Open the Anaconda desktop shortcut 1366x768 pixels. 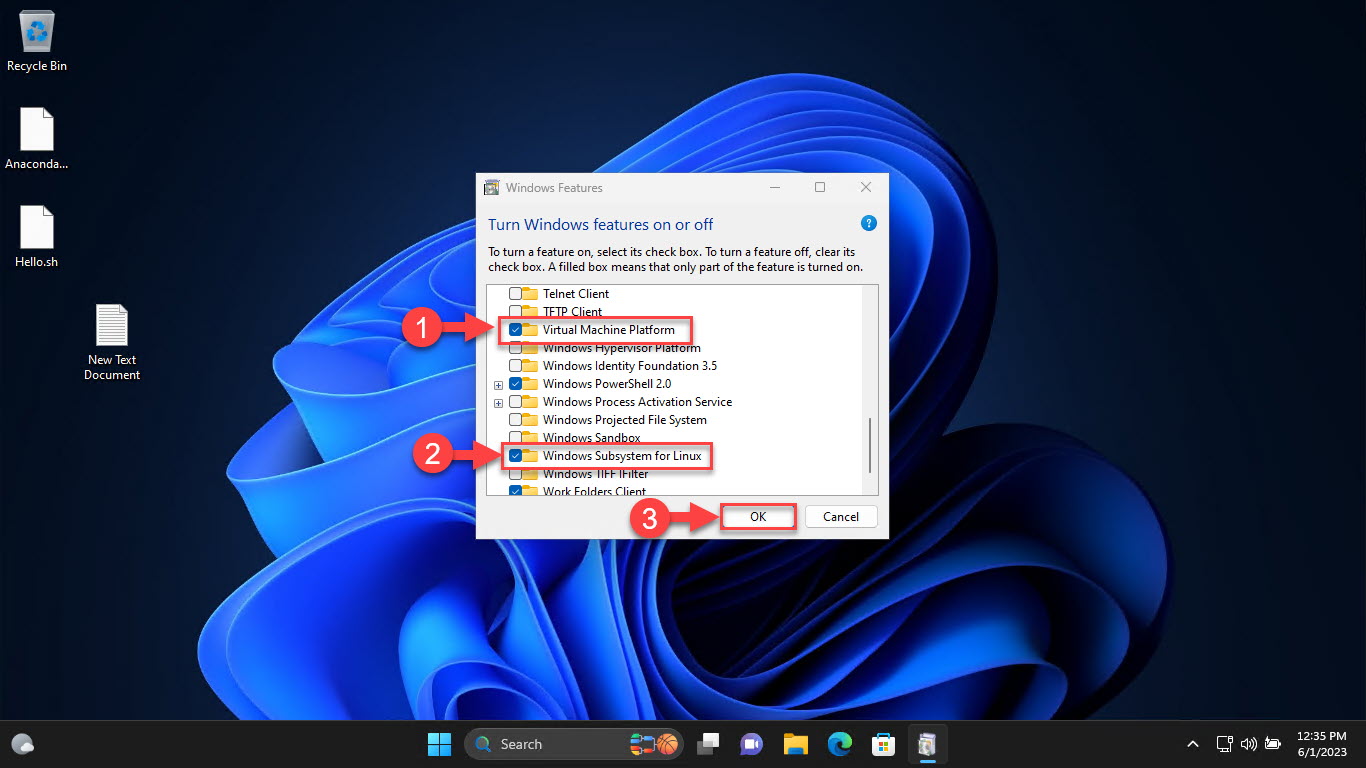click(36, 130)
